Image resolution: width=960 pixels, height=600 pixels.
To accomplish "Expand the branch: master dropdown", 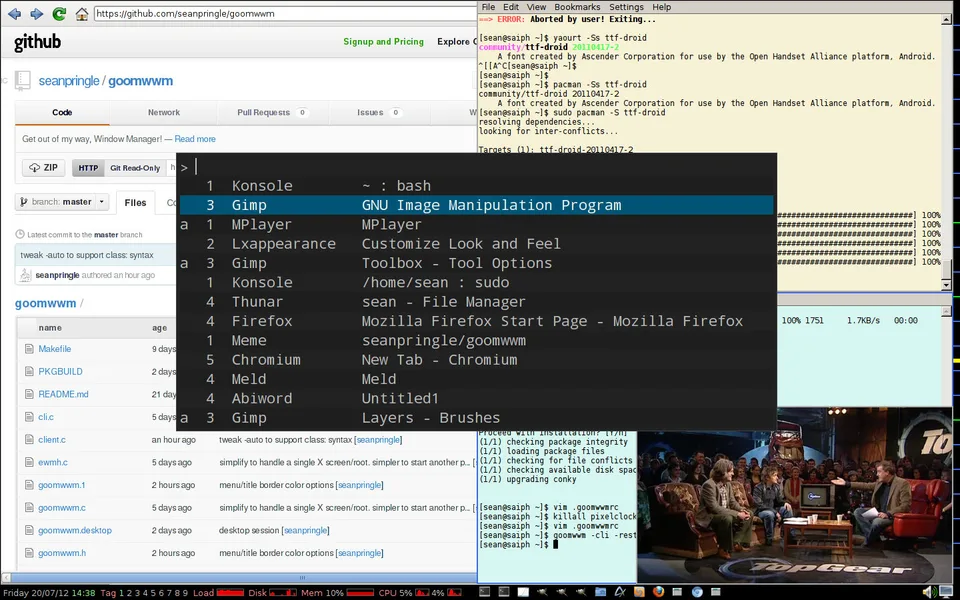I will tap(61, 202).
